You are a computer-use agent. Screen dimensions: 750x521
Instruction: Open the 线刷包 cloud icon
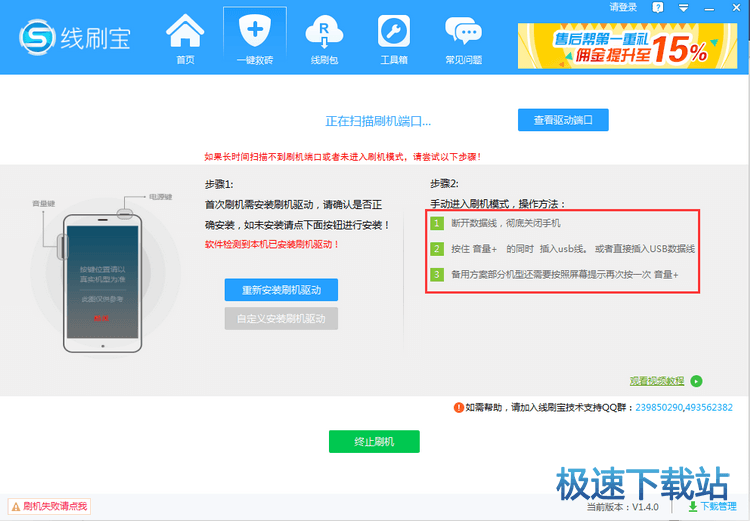tap(325, 38)
